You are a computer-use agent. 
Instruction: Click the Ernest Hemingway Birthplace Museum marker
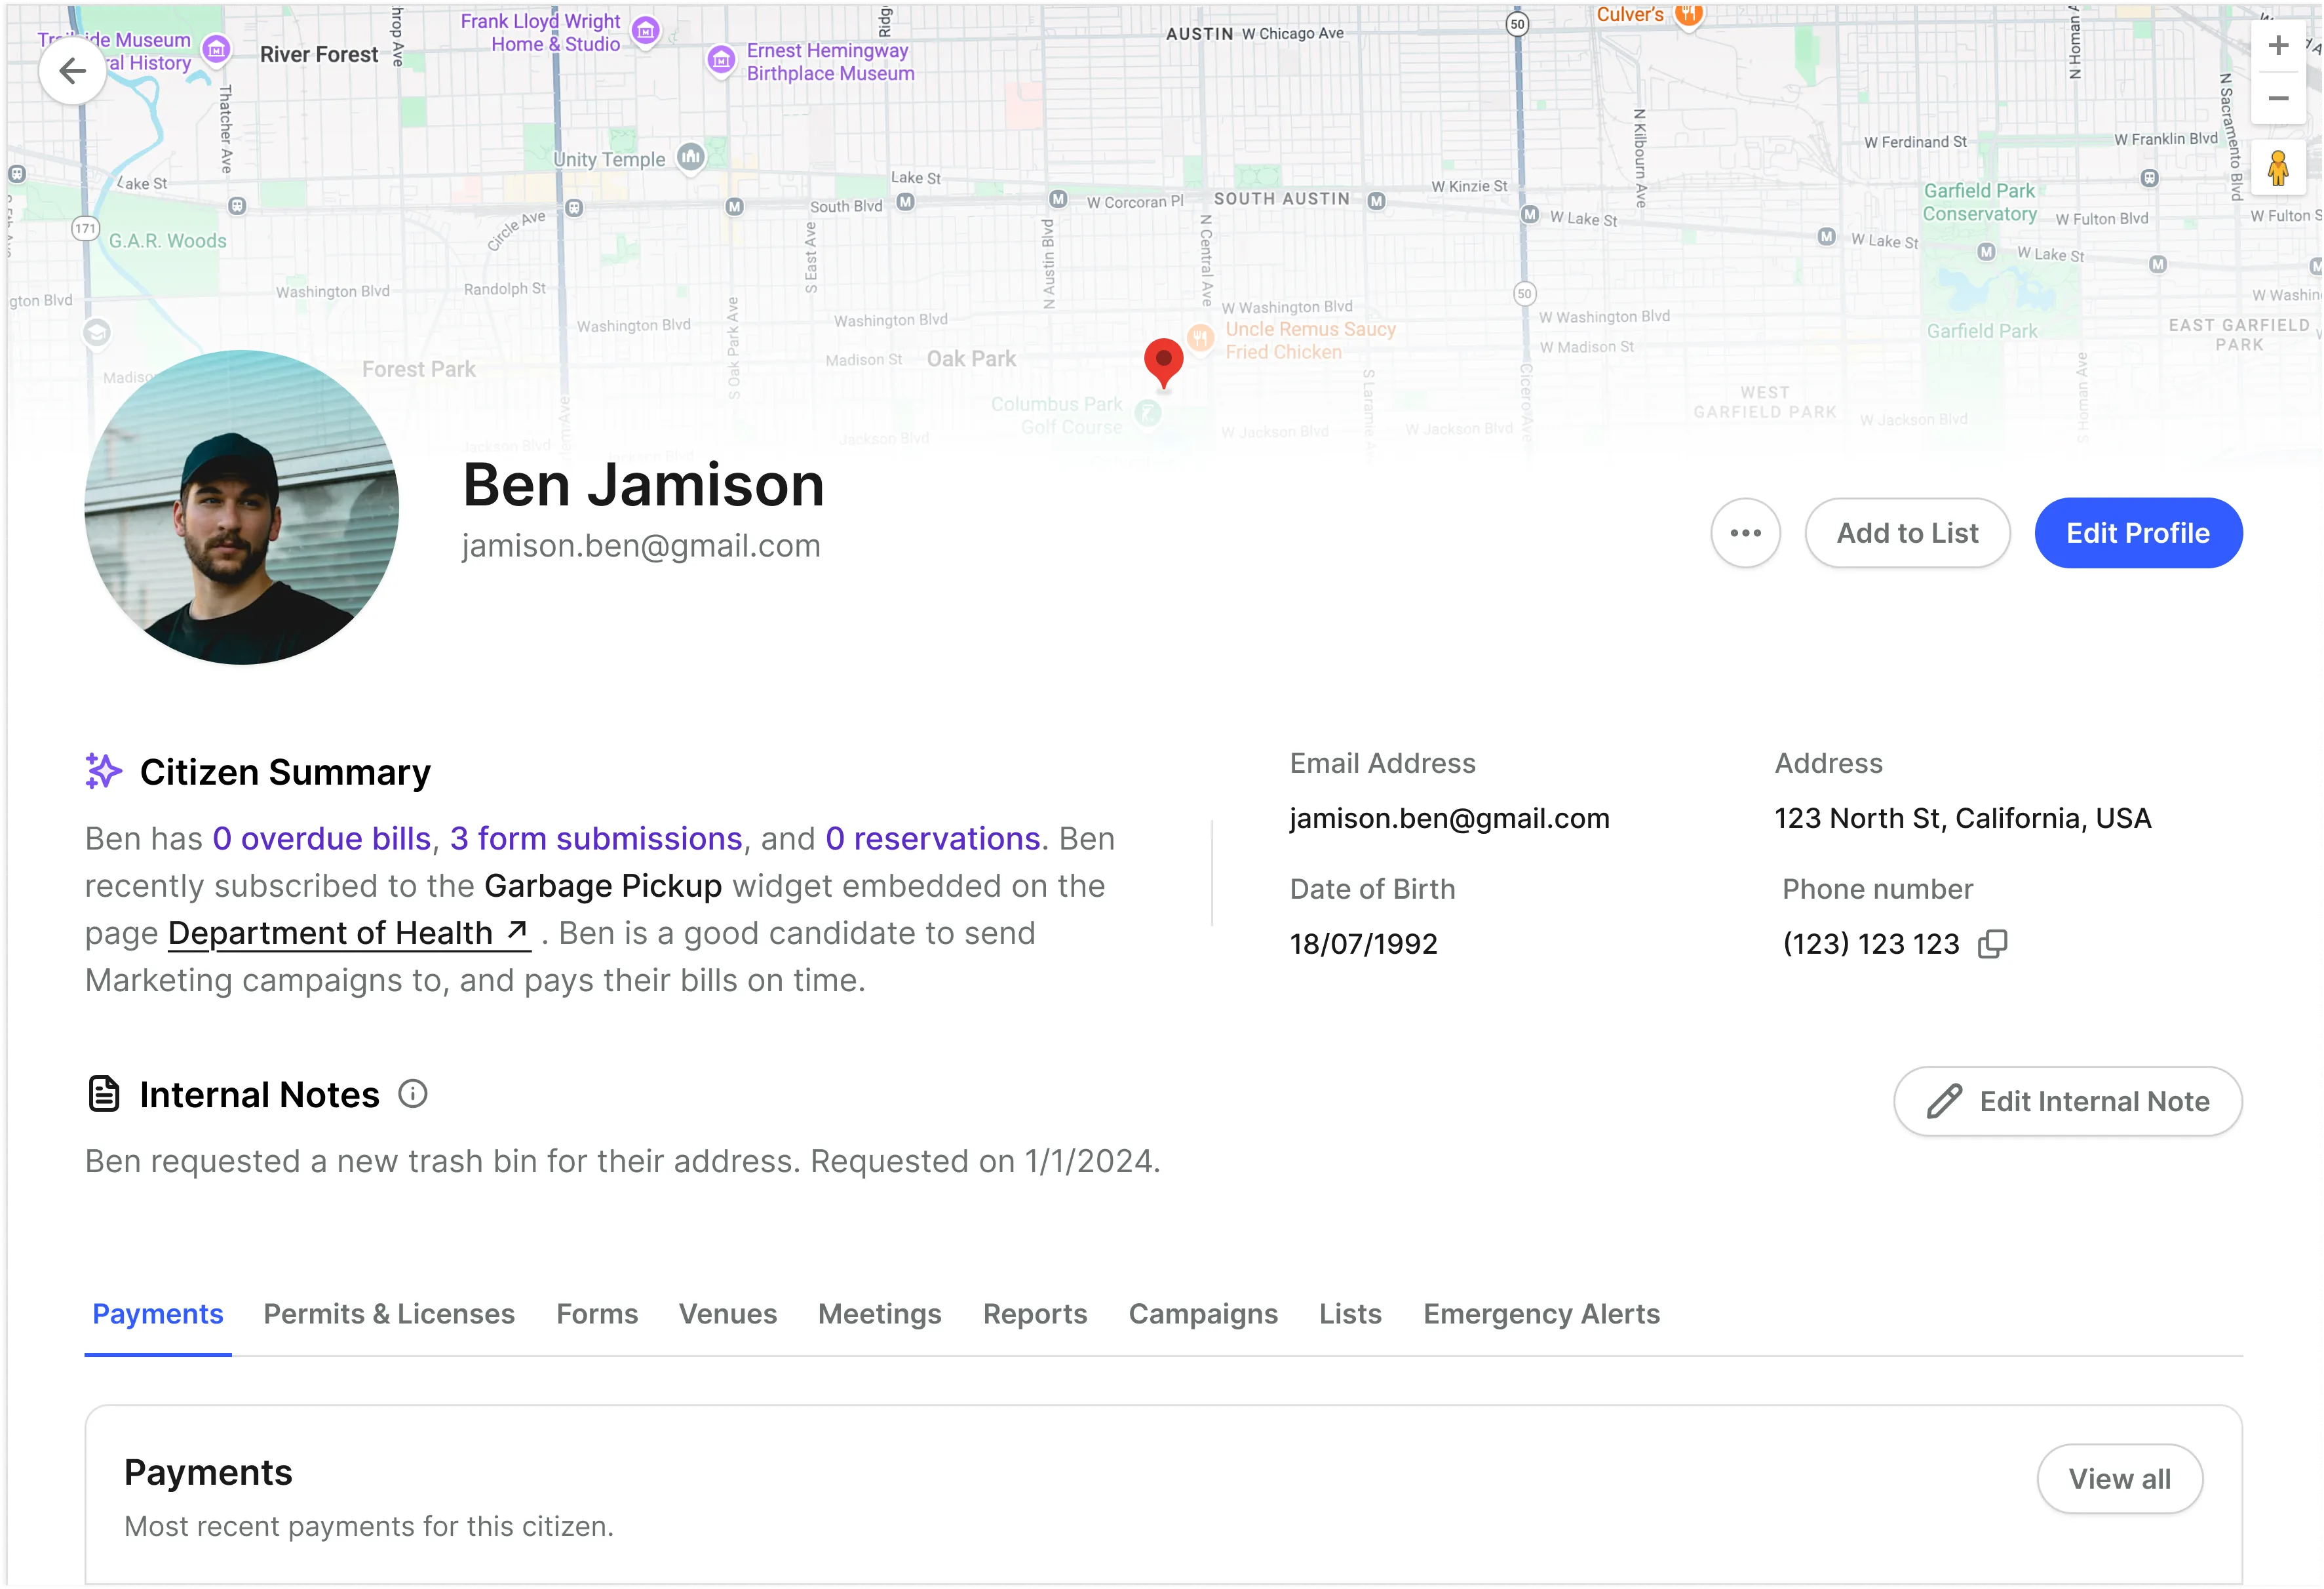pyautogui.click(x=721, y=60)
